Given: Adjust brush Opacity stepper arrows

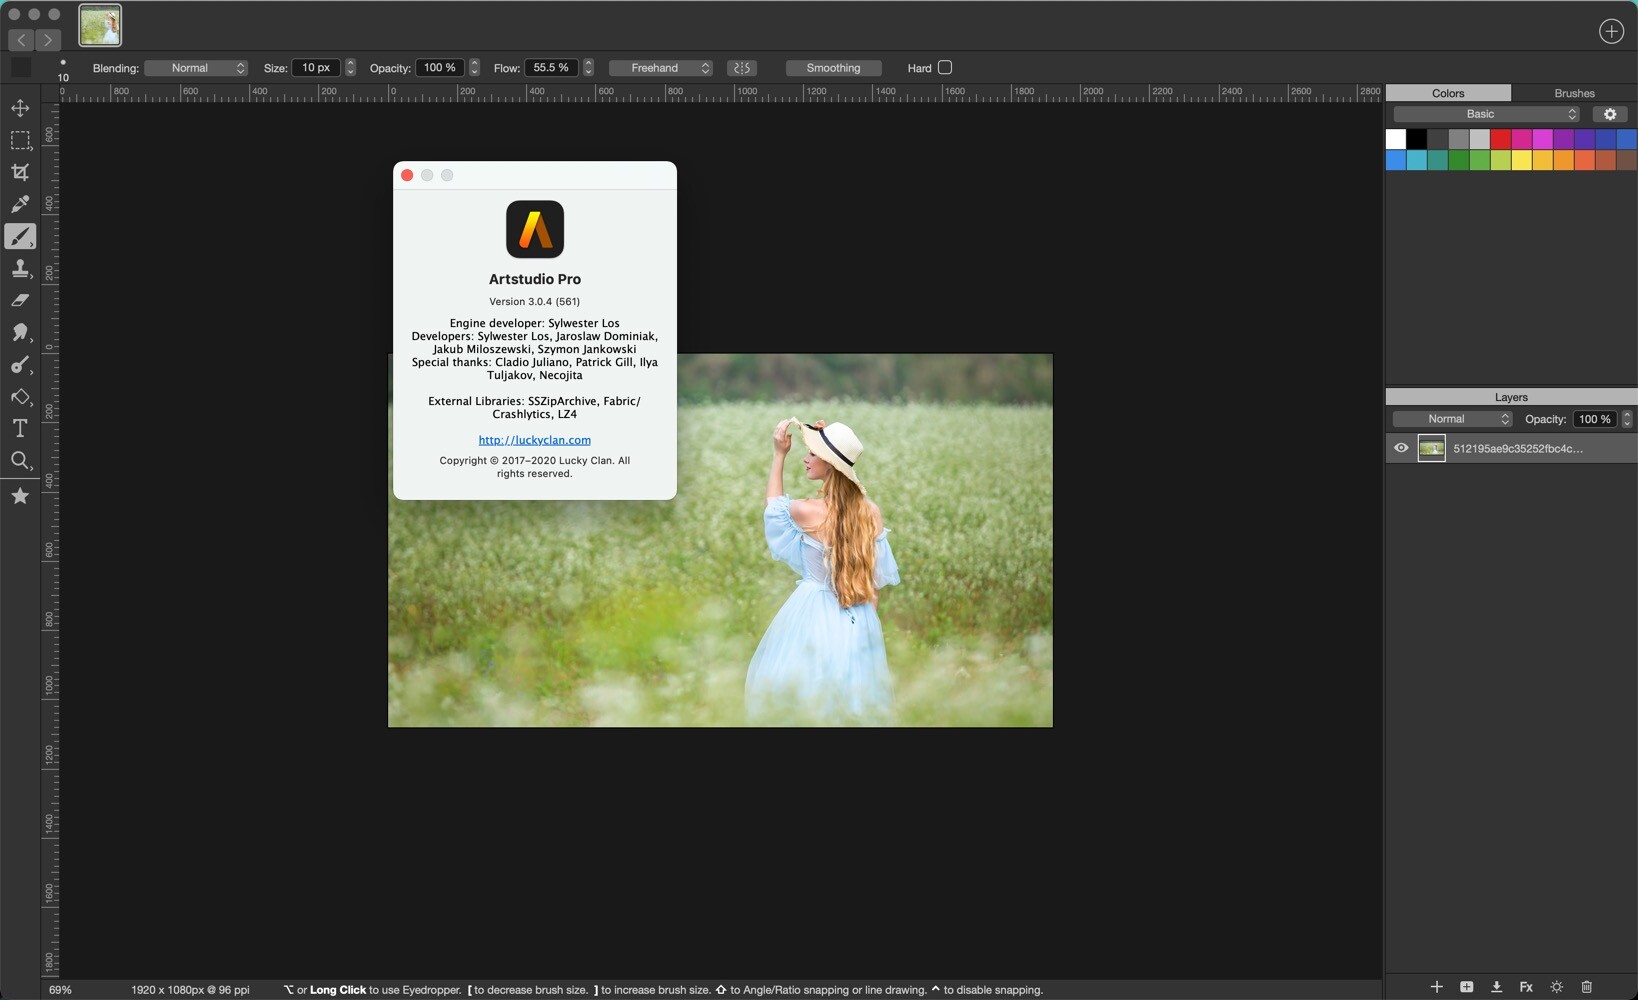Looking at the screenshot, I should tap(474, 68).
